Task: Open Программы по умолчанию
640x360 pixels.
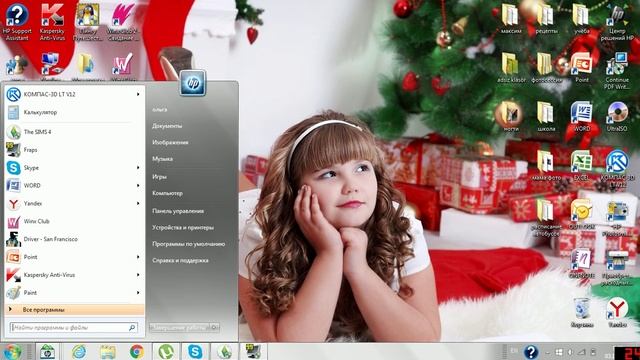Action: (189, 244)
